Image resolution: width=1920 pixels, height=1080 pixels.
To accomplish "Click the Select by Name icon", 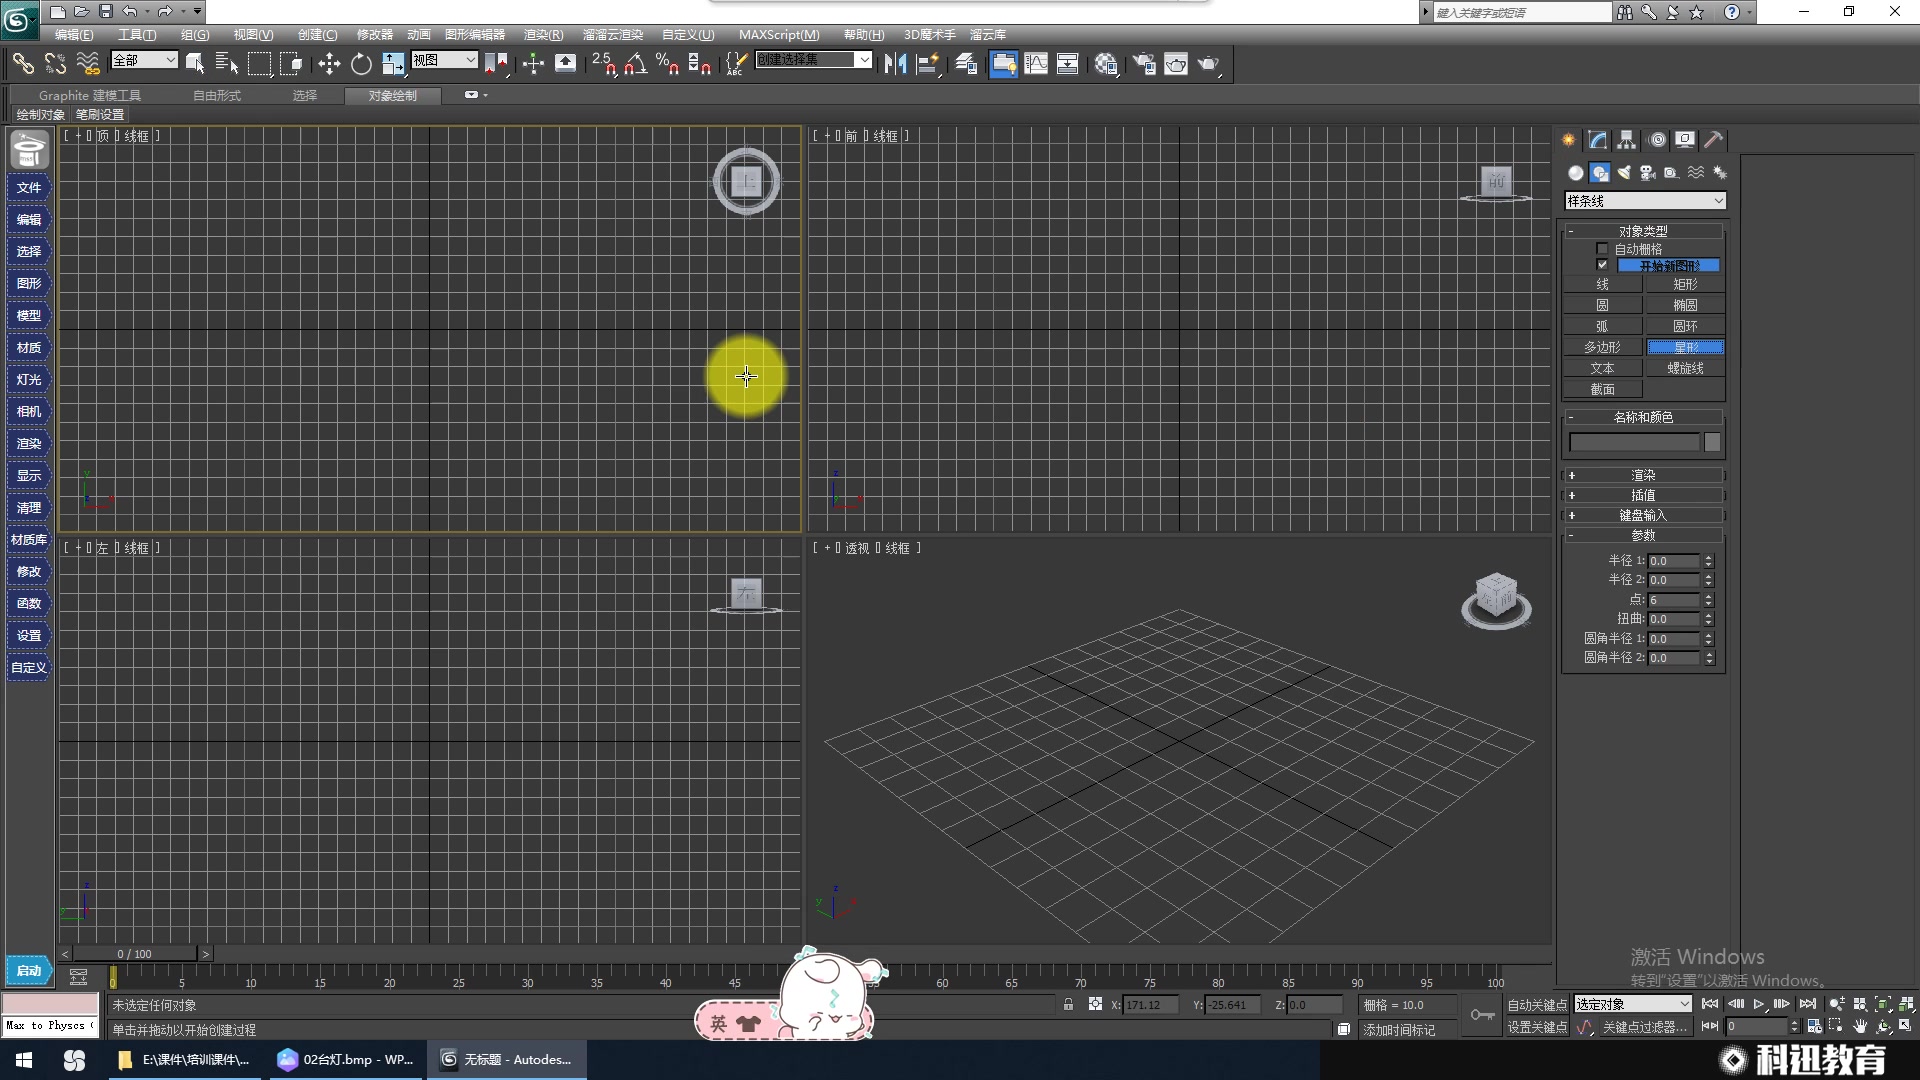I will coord(227,64).
